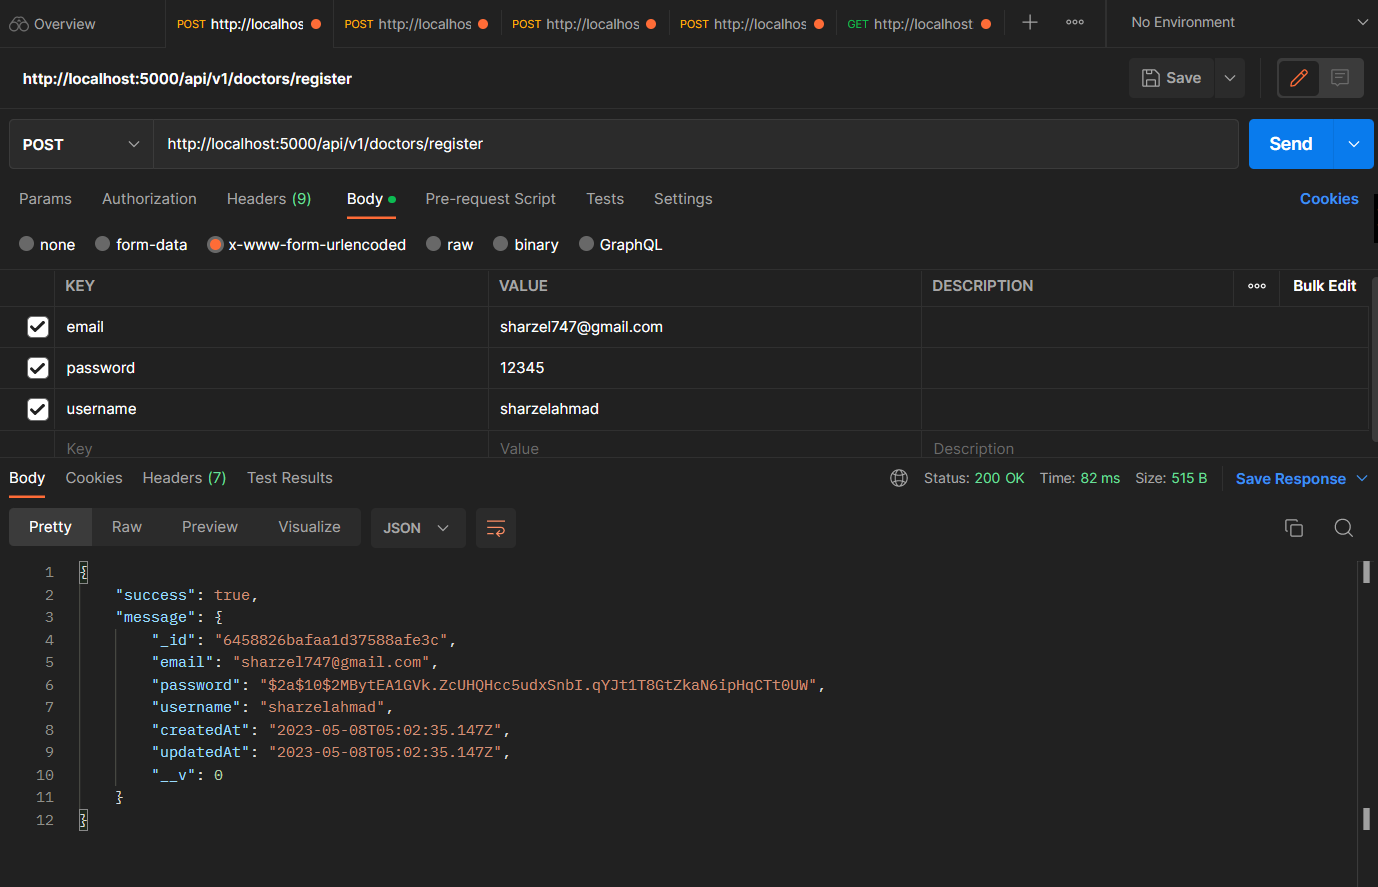Open Cookies management link
This screenshot has width=1378, height=887.
1329,199
